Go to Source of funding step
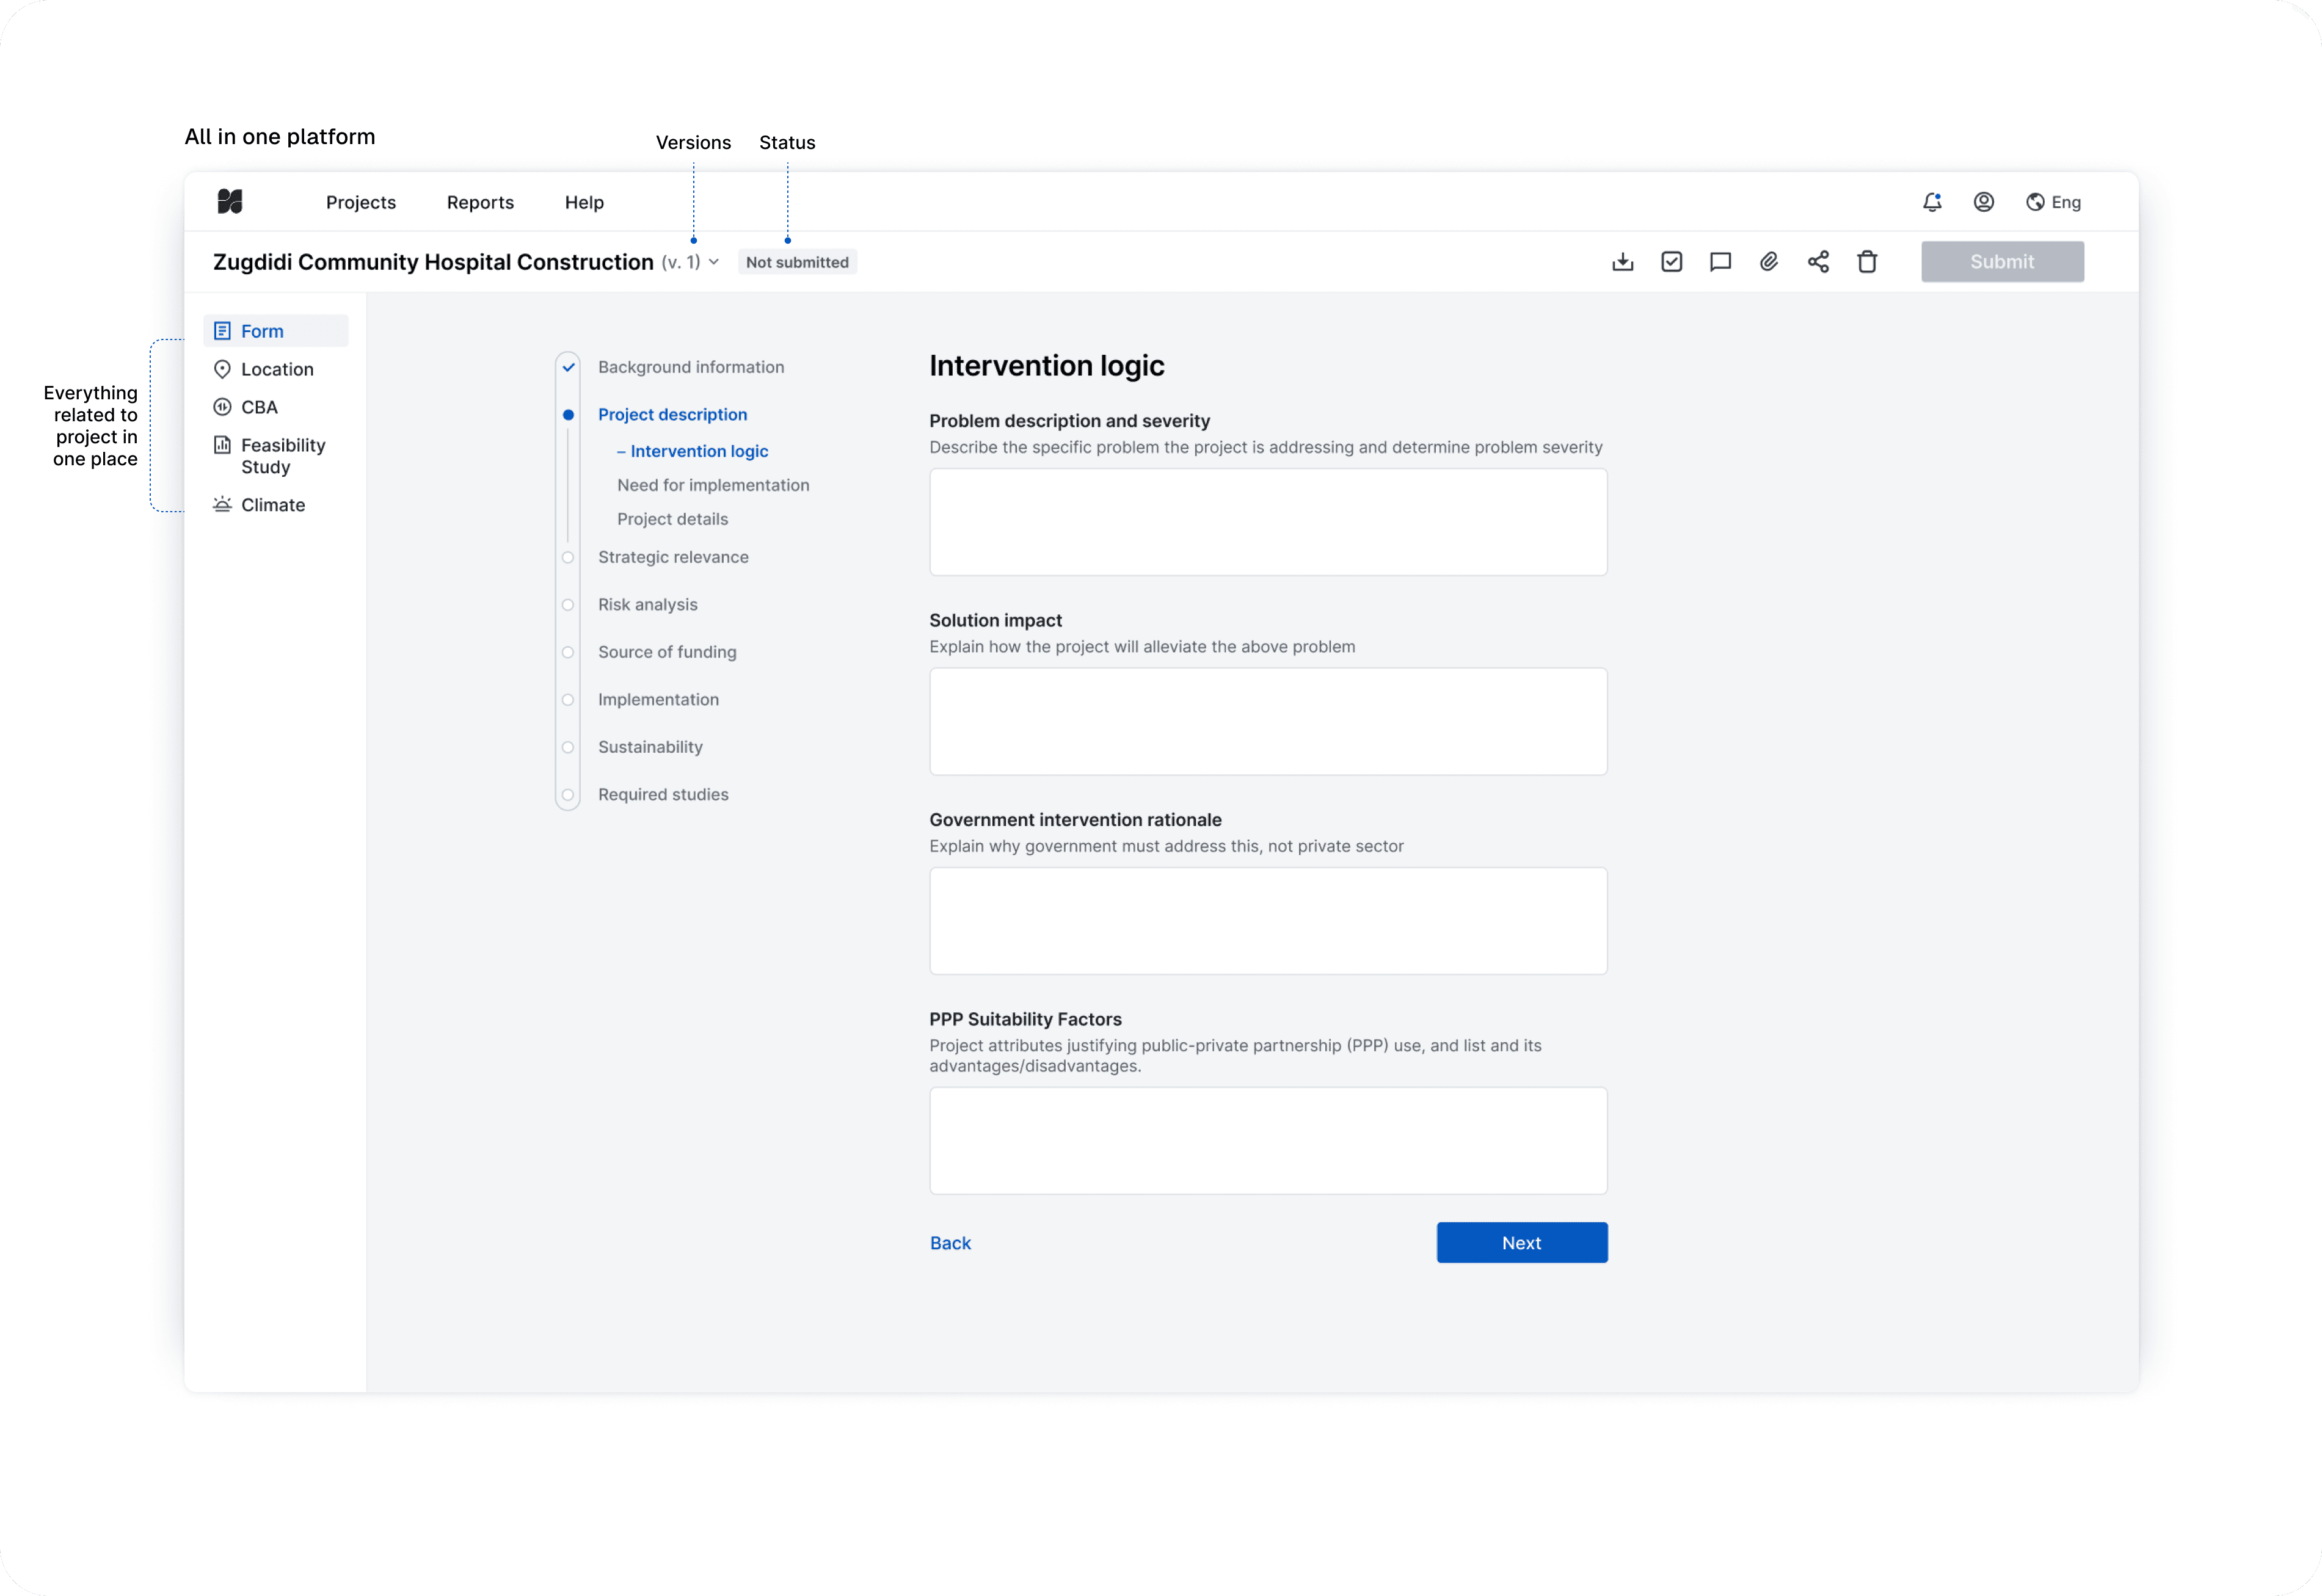Screen dimensions: 2322x1596 coord(667,652)
